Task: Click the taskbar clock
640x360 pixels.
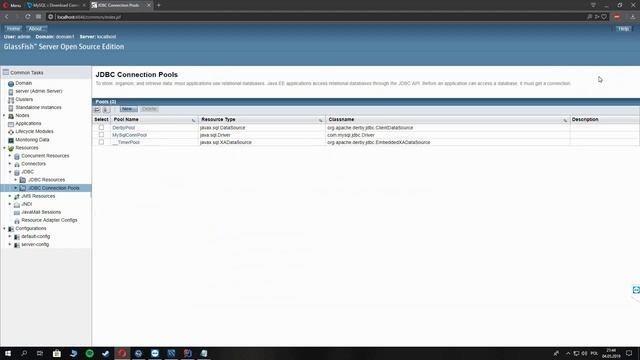Action: 611,353
